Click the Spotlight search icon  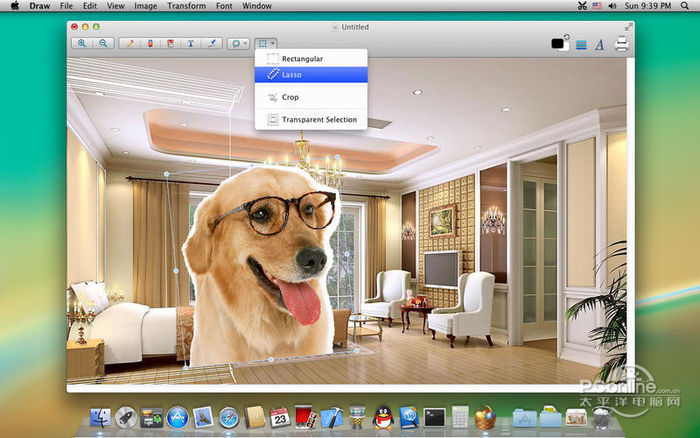click(684, 6)
